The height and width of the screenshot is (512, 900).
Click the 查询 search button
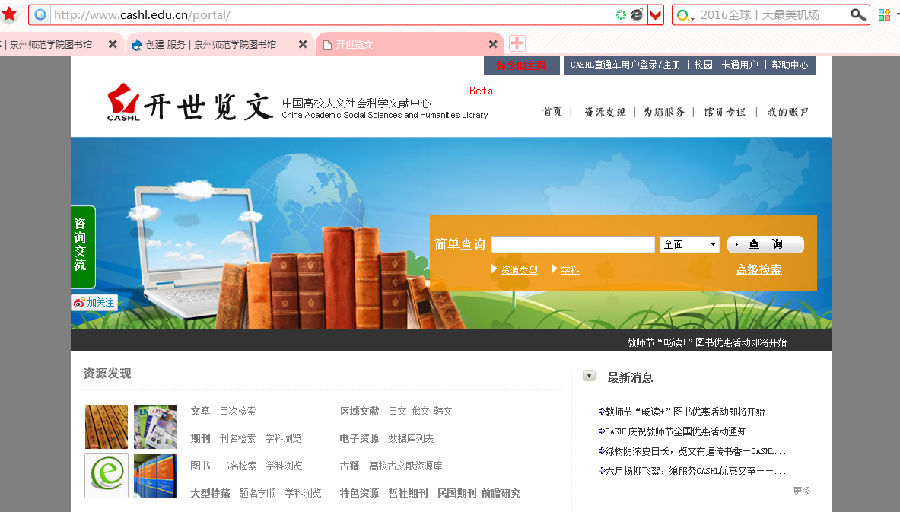pyautogui.click(x=765, y=245)
